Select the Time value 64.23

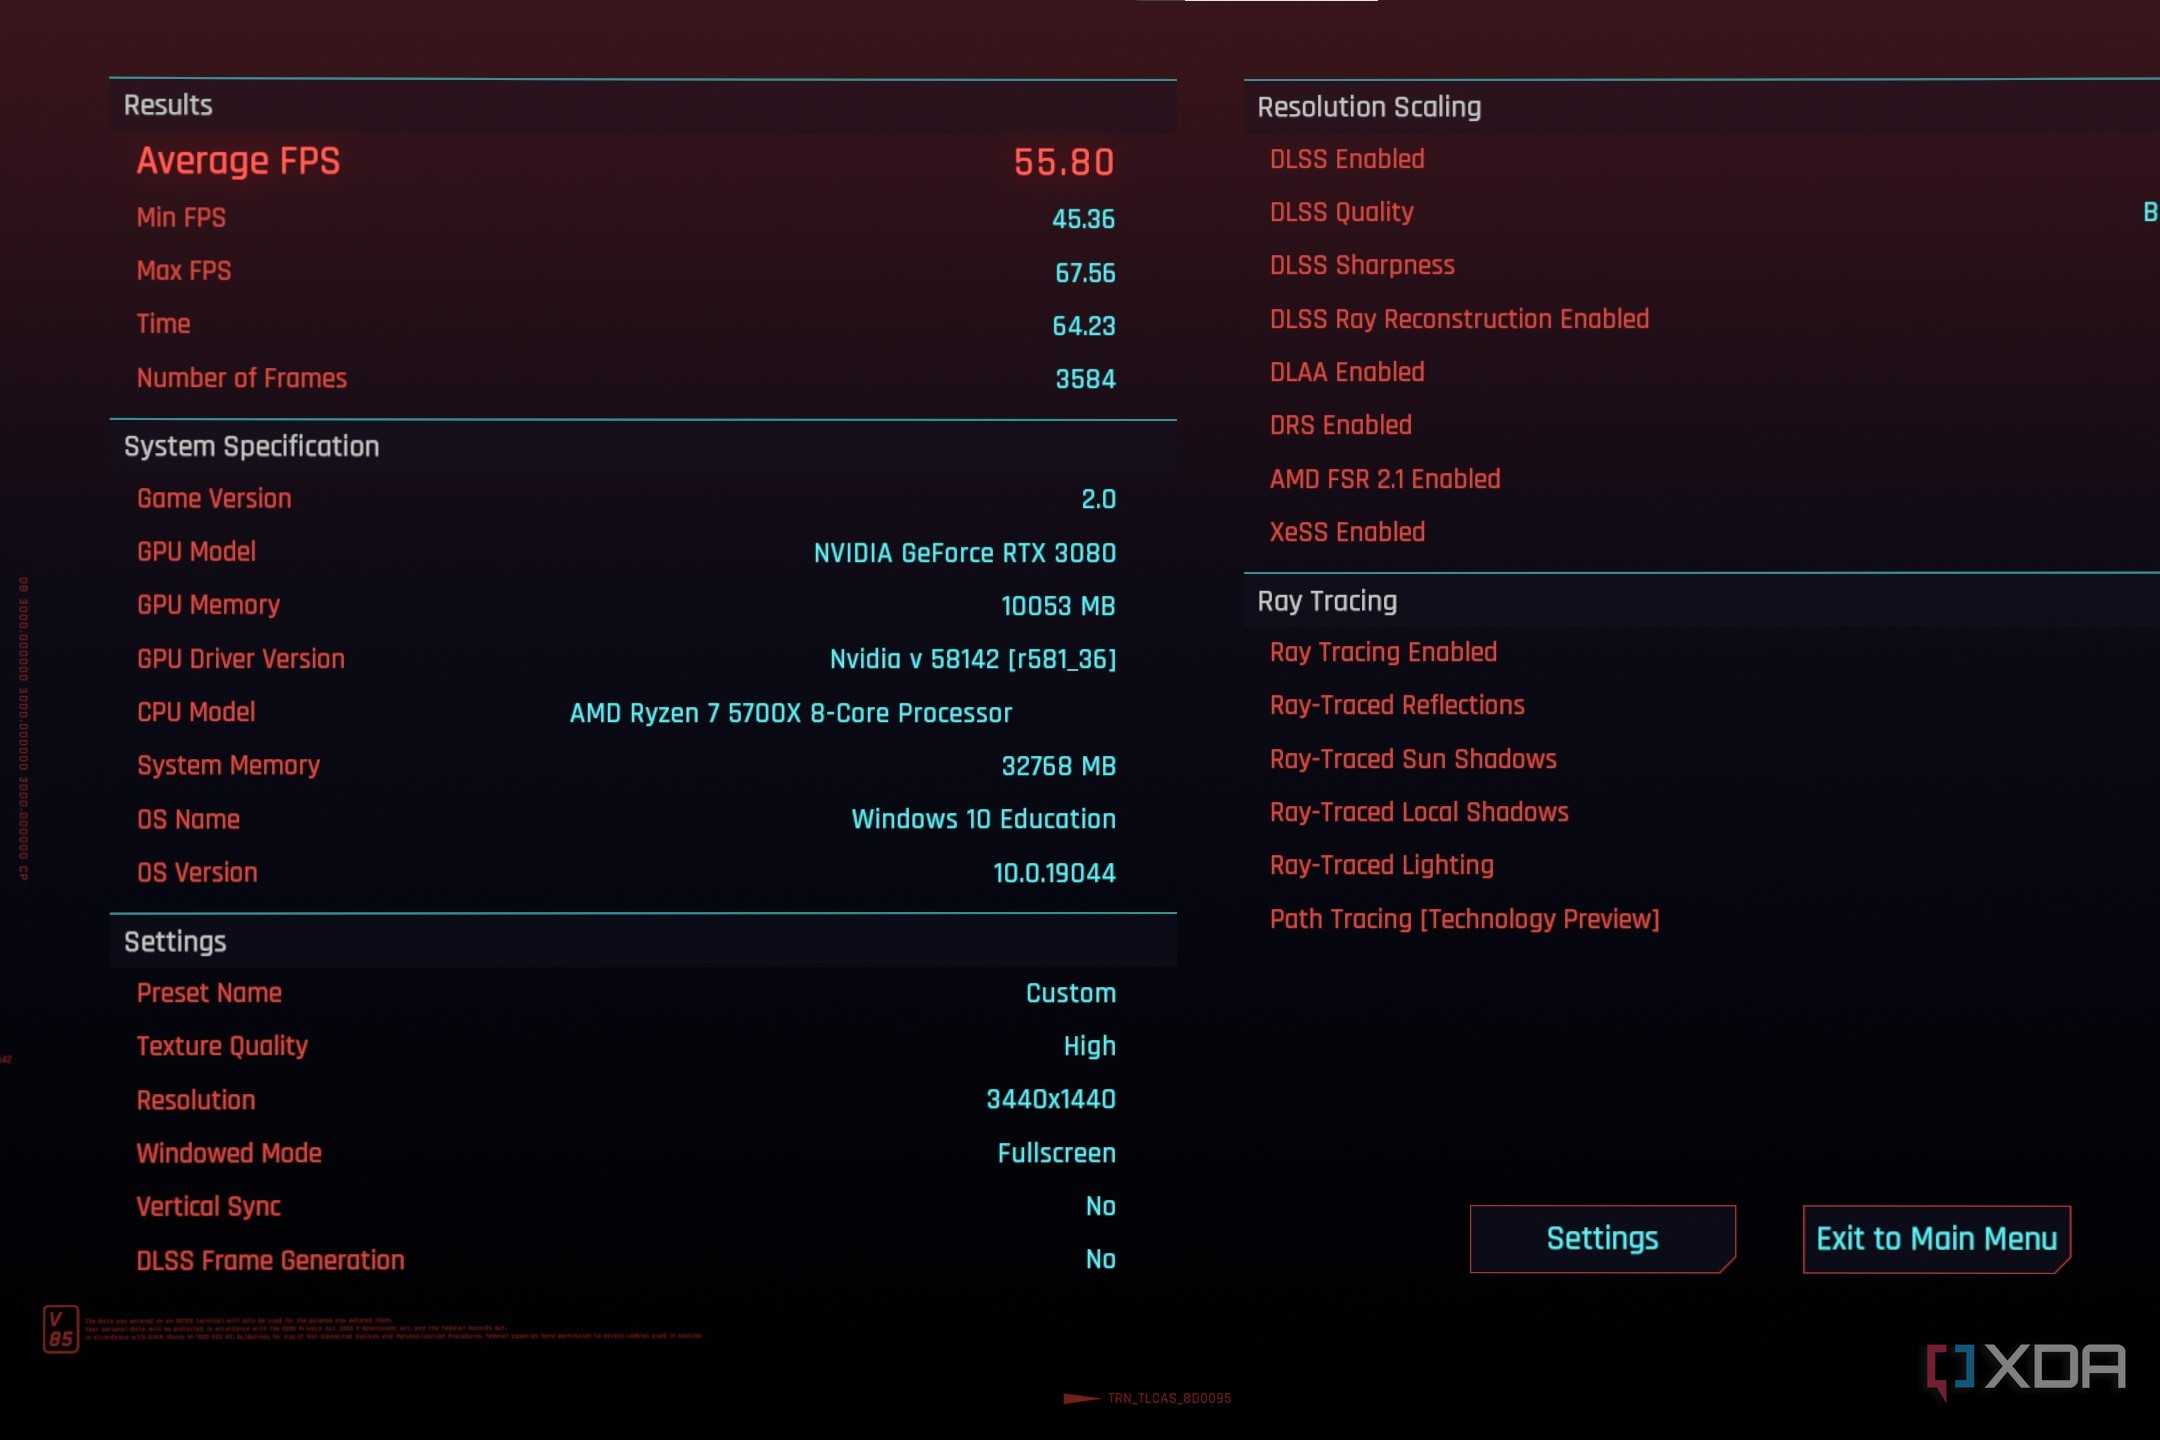click(x=1084, y=326)
